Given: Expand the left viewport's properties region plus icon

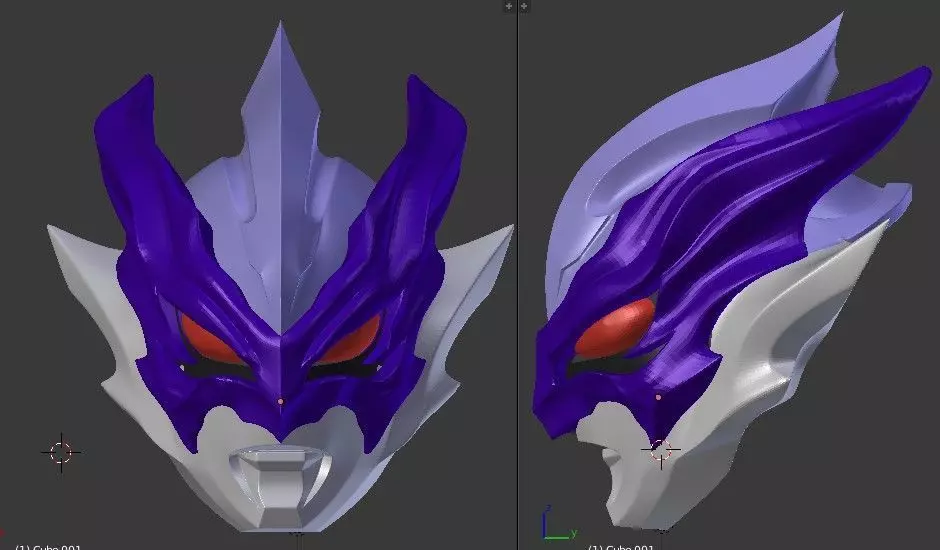Looking at the screenshot, I should (509, 6).
